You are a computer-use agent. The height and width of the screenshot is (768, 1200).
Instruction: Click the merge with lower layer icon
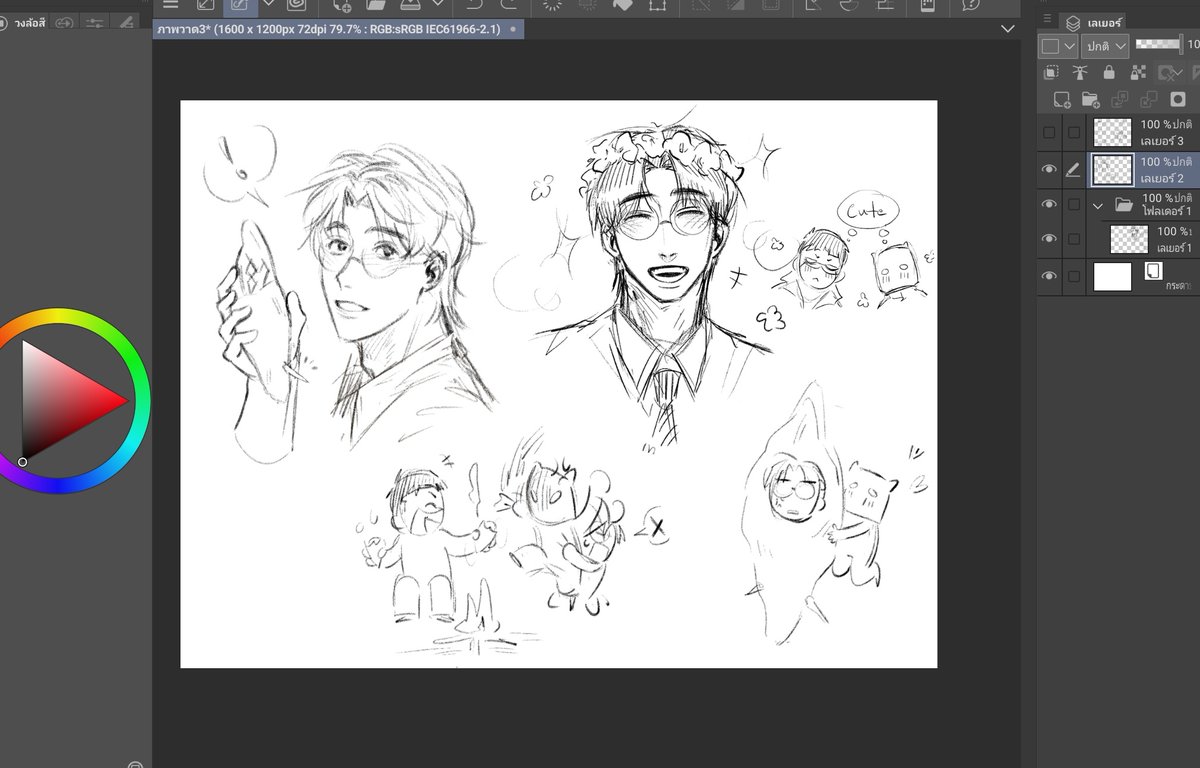tap(1149, 99)
